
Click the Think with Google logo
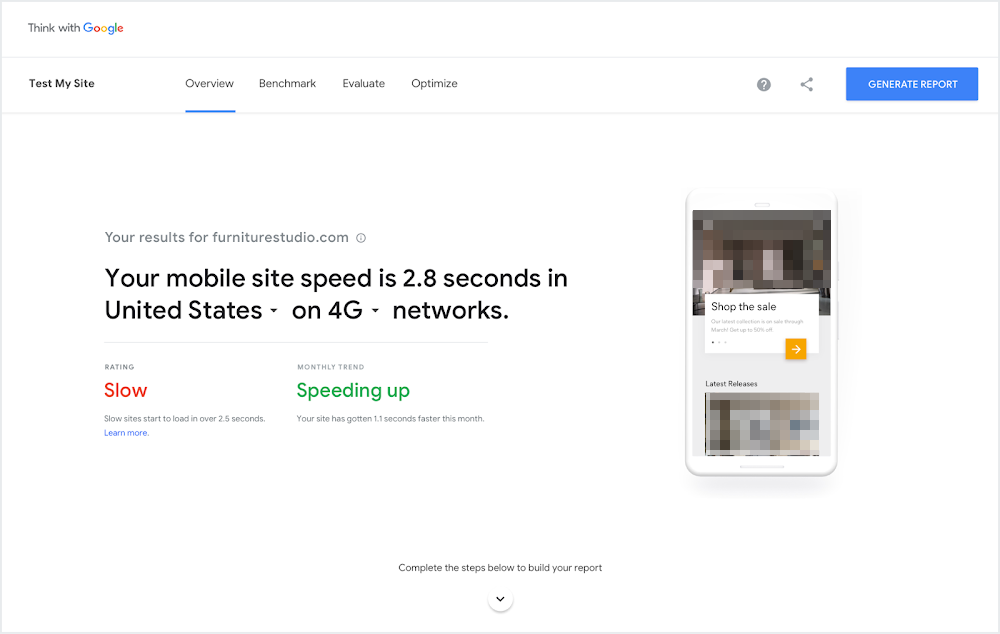(75, 27)
